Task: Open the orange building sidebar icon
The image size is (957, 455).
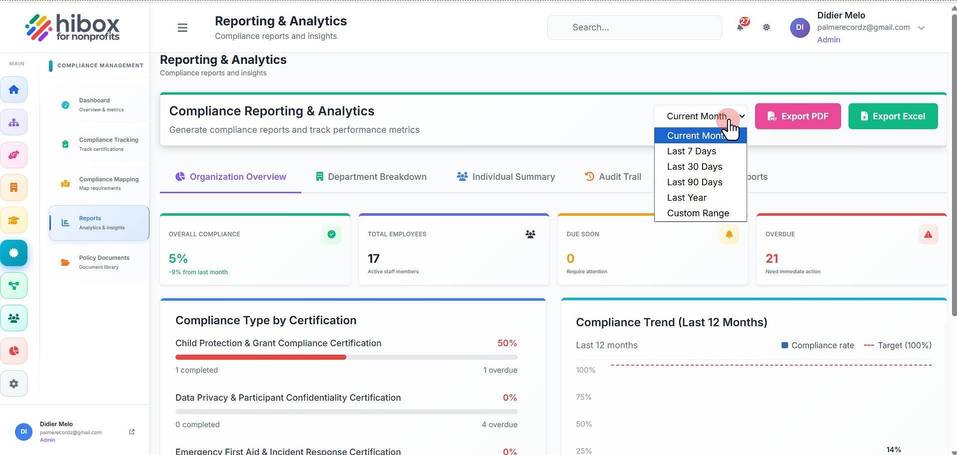Action: point(13,187)
